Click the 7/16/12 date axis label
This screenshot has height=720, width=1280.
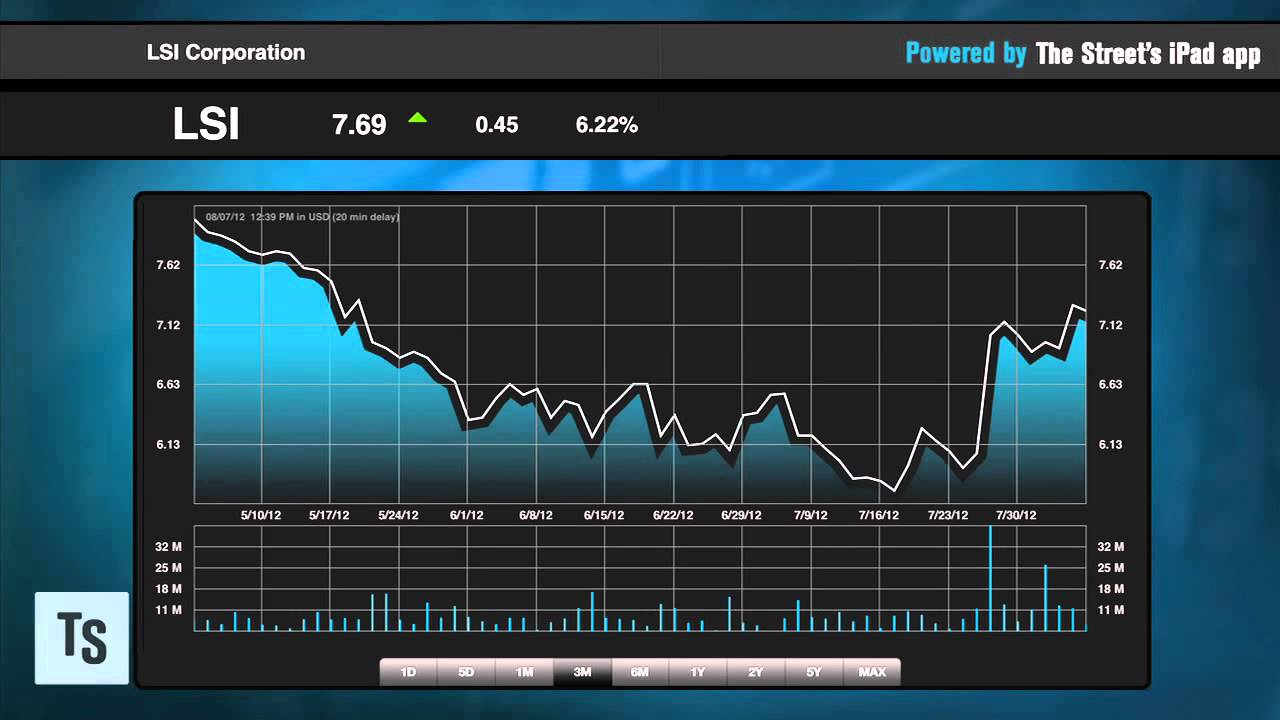tap(878, 516)
